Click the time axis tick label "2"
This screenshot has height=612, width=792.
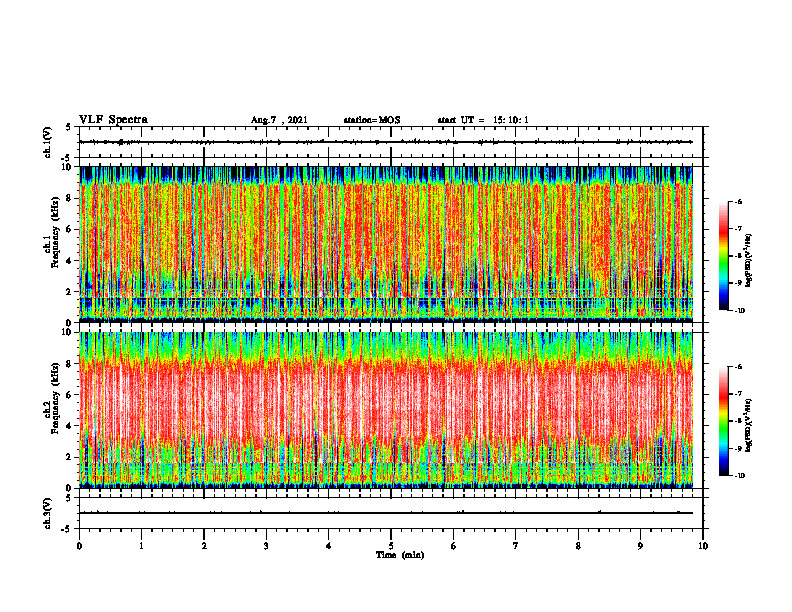[204, 546]
